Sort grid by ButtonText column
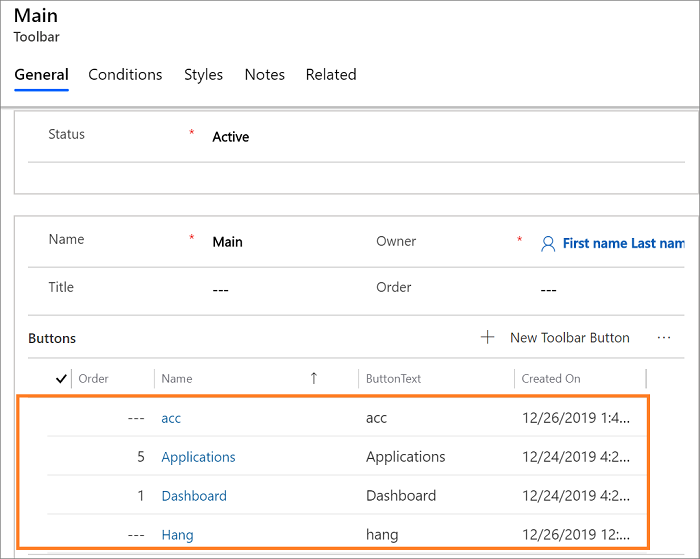This screenshot has height=559, width=700. click(x=393, y=379)
